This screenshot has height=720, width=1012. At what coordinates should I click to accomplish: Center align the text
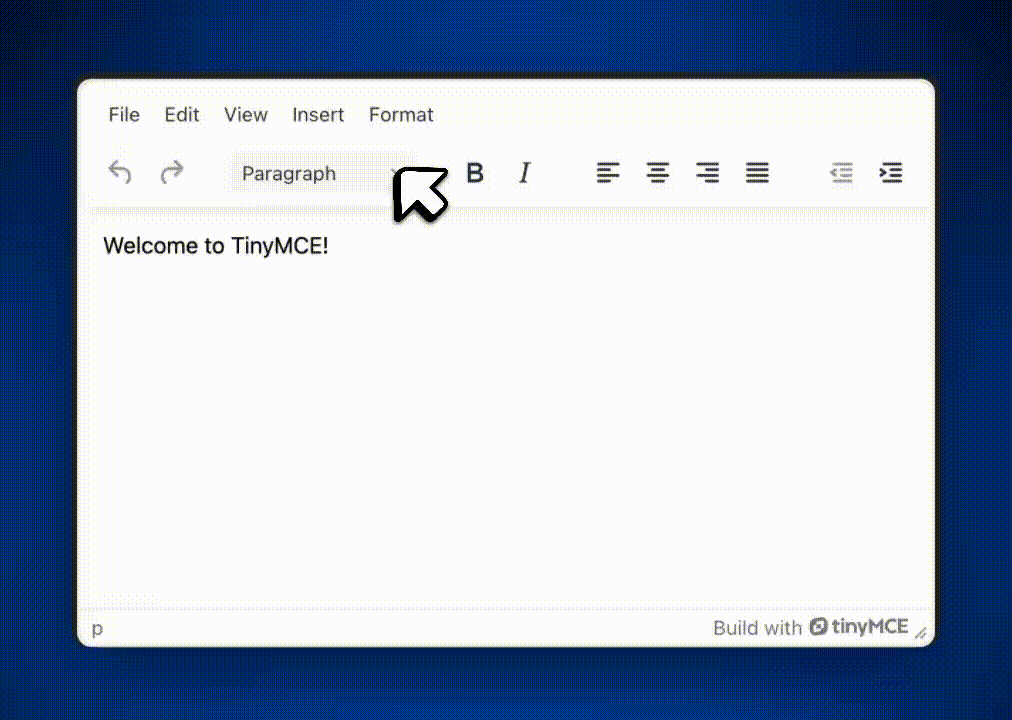coord(658,173)
